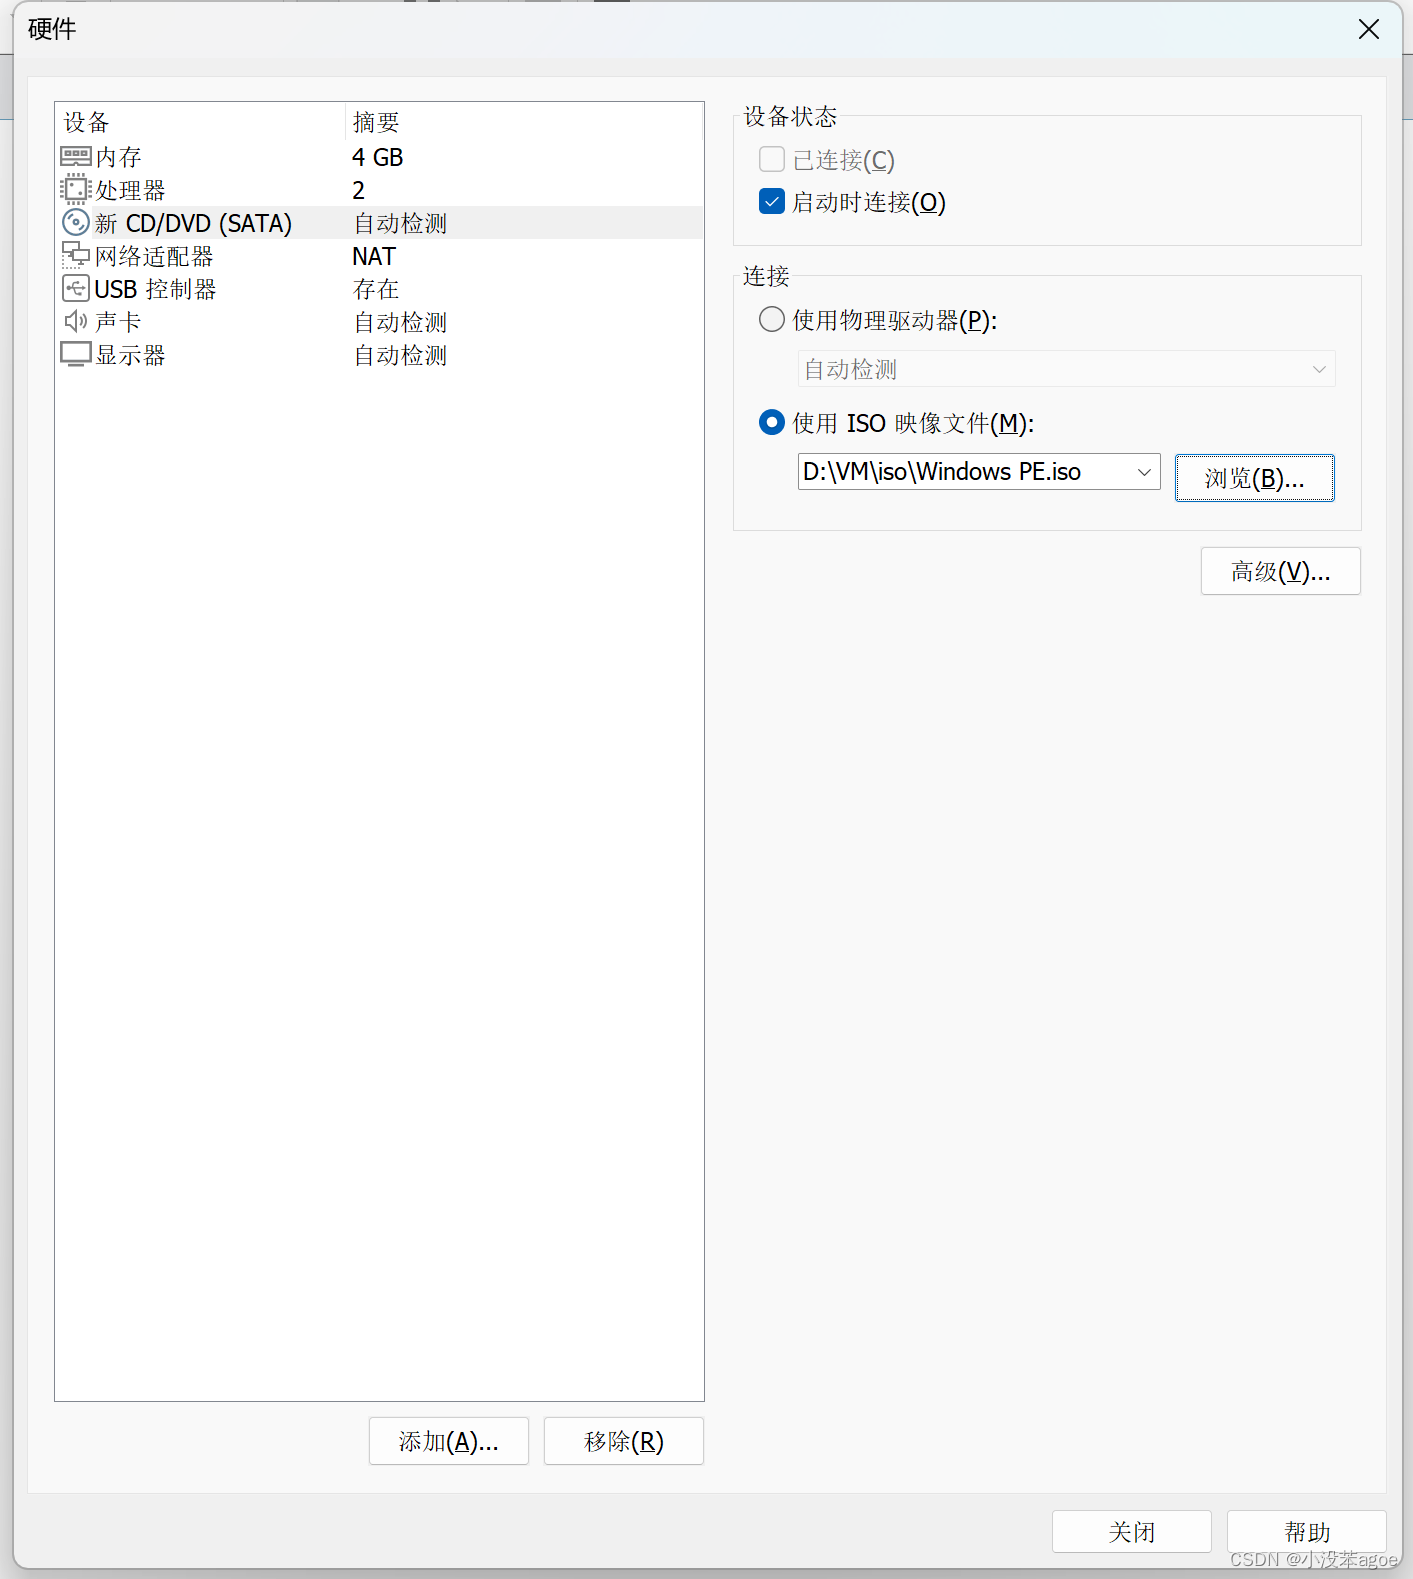Viewport: 1413px width, 1579px height.
Task: Click the processor count value 2
Action: 358,190
